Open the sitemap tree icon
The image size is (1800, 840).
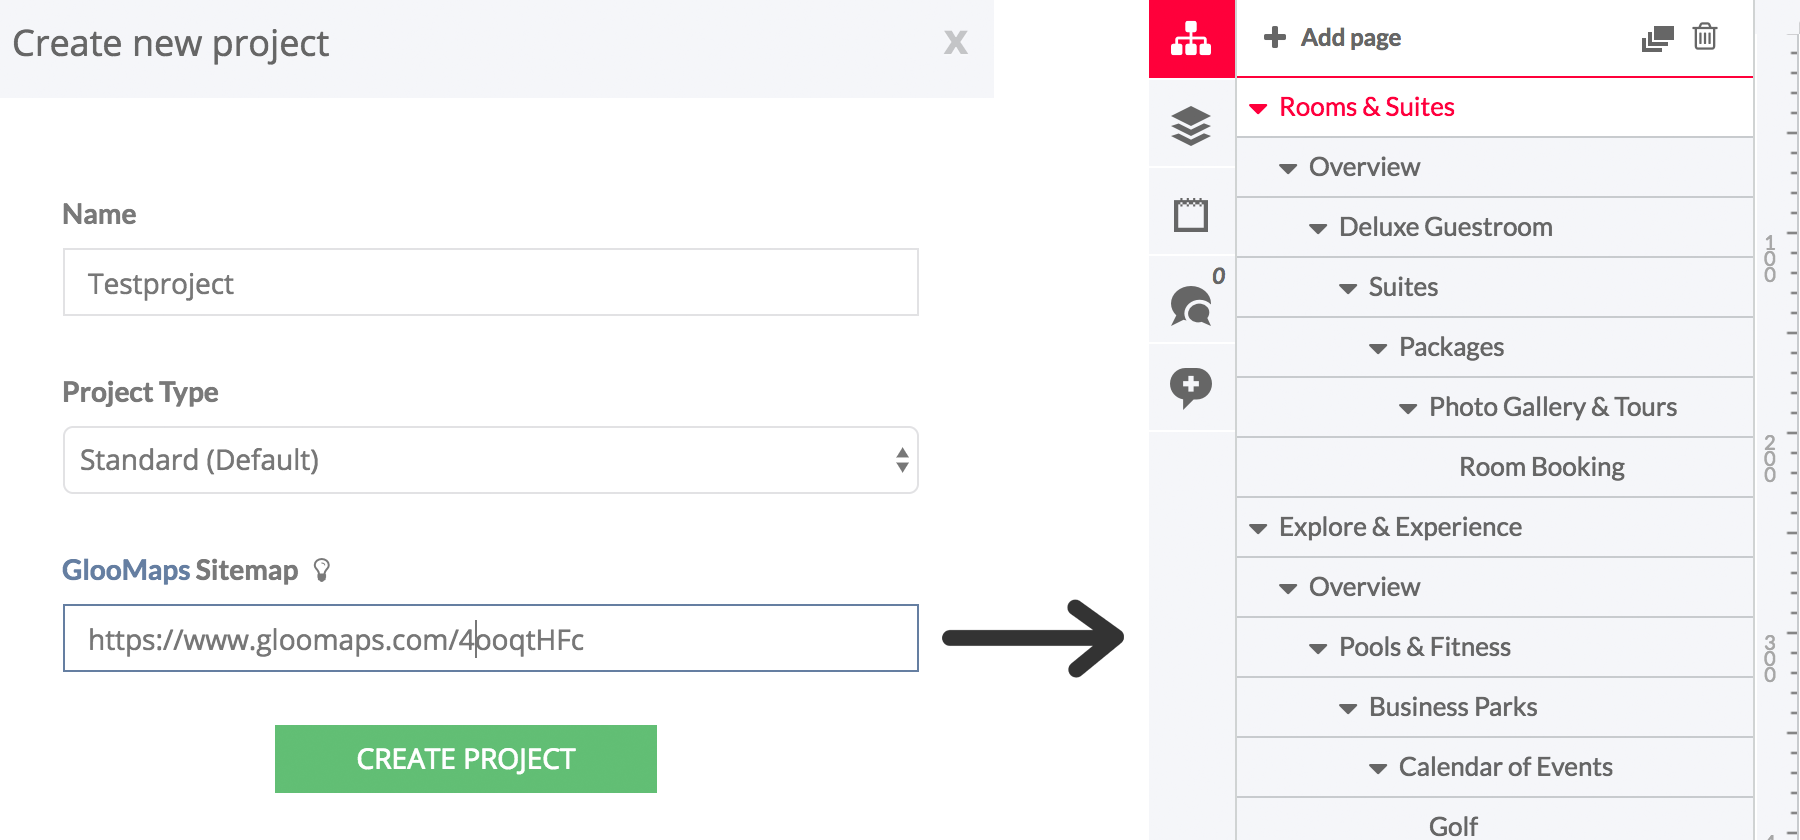(1191, 38)
